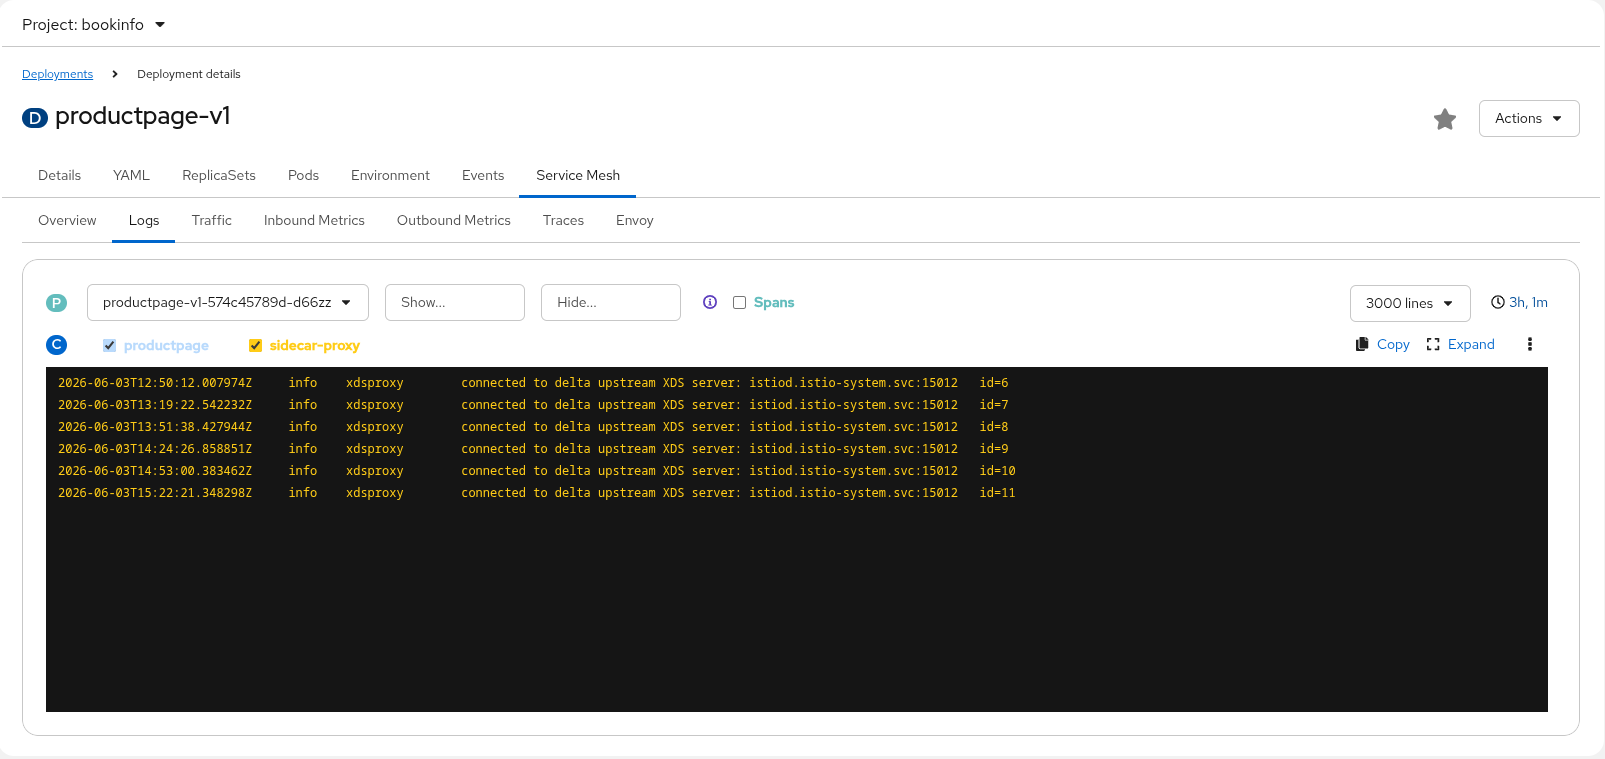Open the Overview sub-tab

[x=67, y=220]
